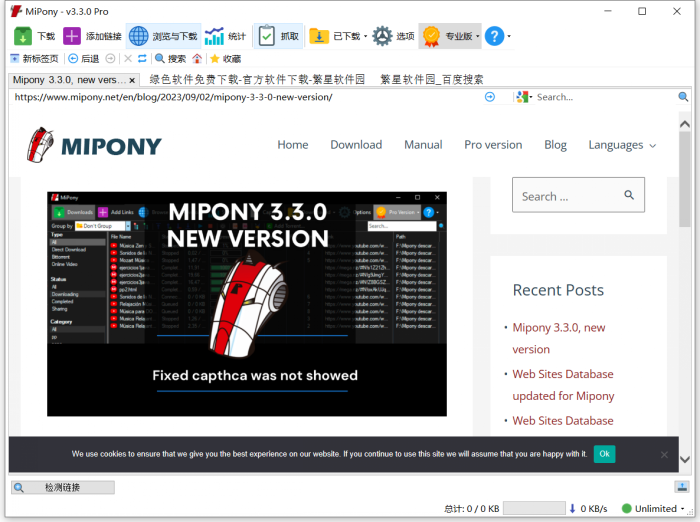The height and width of the screenshot is (522, 700).
Task: Click the browser Search magnifier icon
Action: (x=159, y=58)
